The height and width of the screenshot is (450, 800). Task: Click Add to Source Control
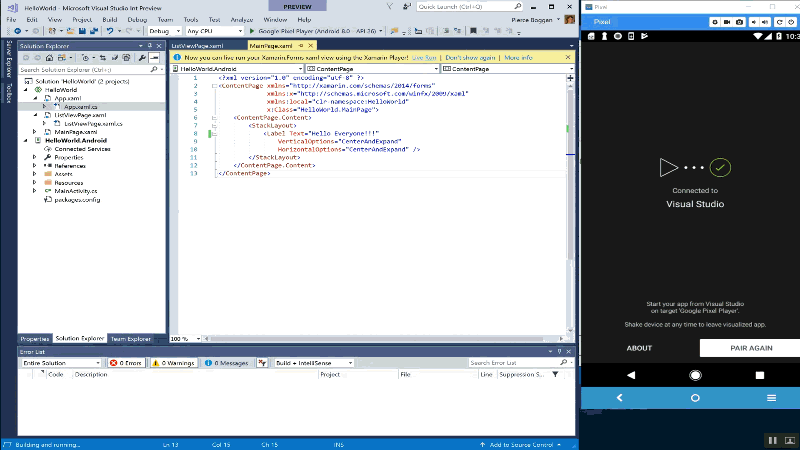point(520,445)
